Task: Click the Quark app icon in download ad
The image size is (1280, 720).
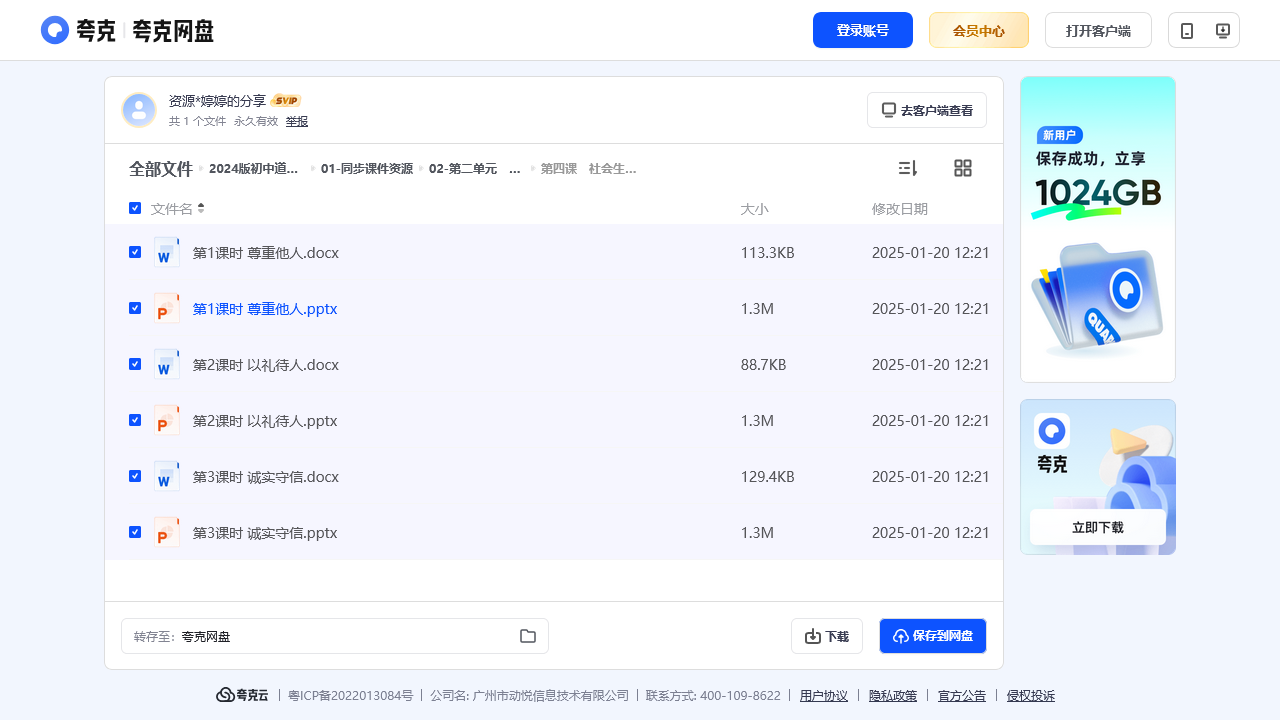Action: (x=1052, y=431)
